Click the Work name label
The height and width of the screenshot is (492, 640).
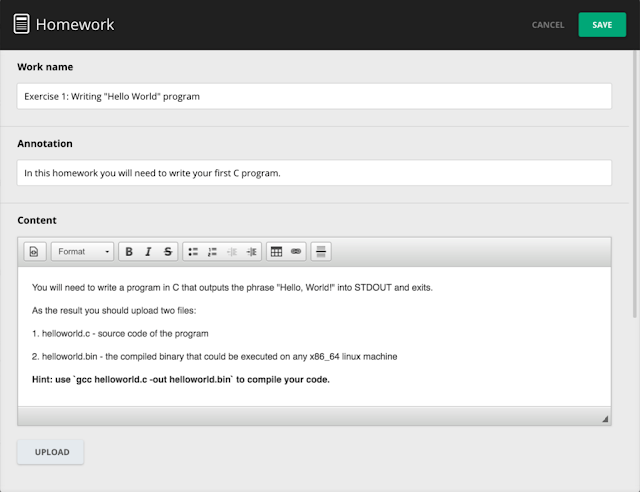pos(45,67)
